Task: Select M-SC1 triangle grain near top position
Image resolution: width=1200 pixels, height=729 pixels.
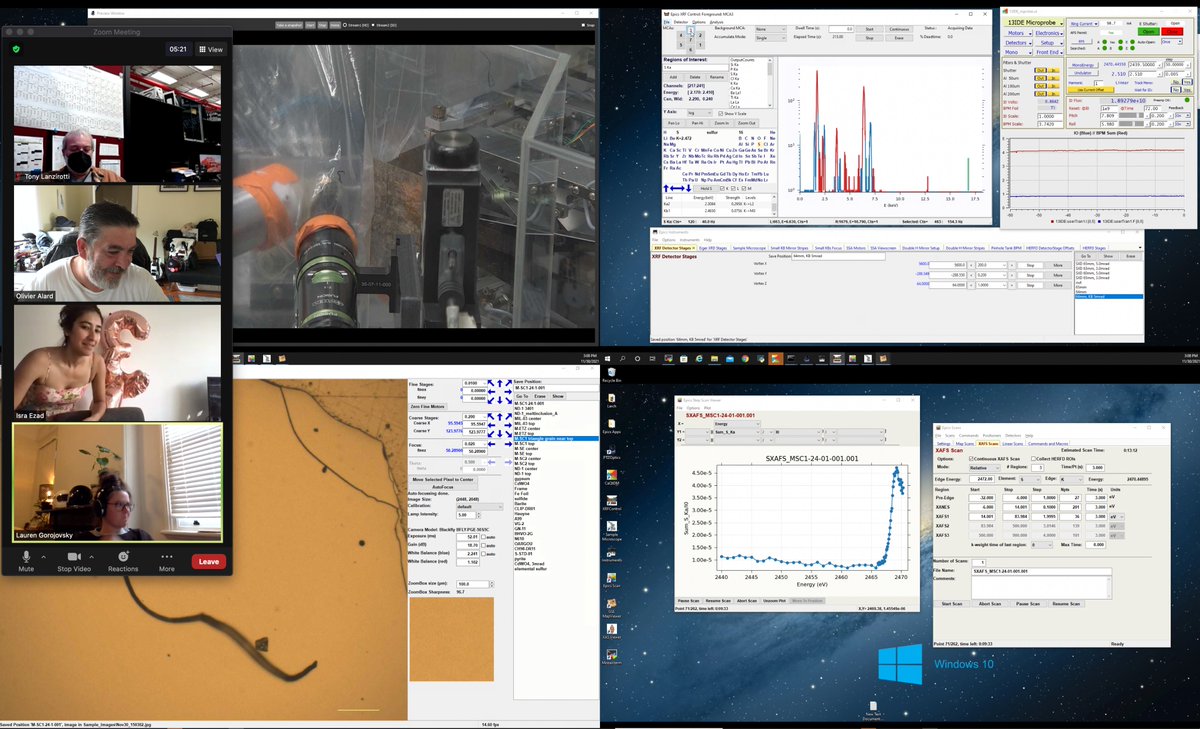Action: coord(555,438)
